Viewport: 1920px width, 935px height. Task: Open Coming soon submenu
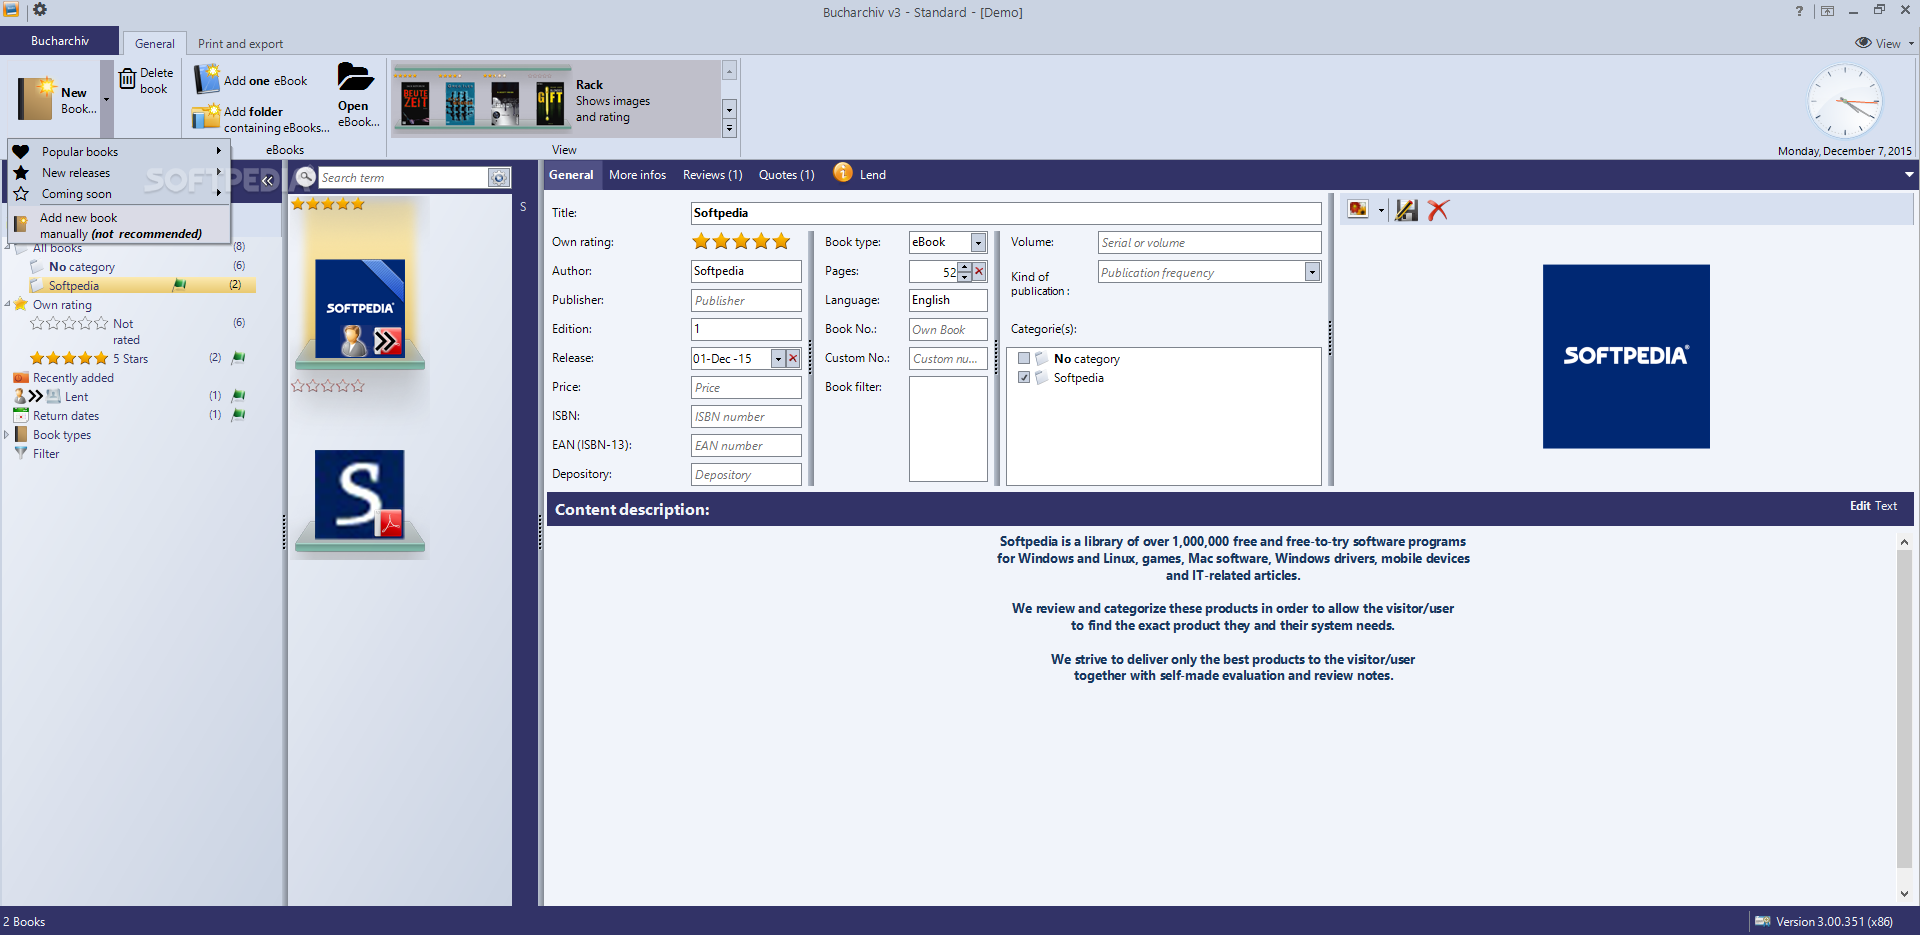click(119, 193)
